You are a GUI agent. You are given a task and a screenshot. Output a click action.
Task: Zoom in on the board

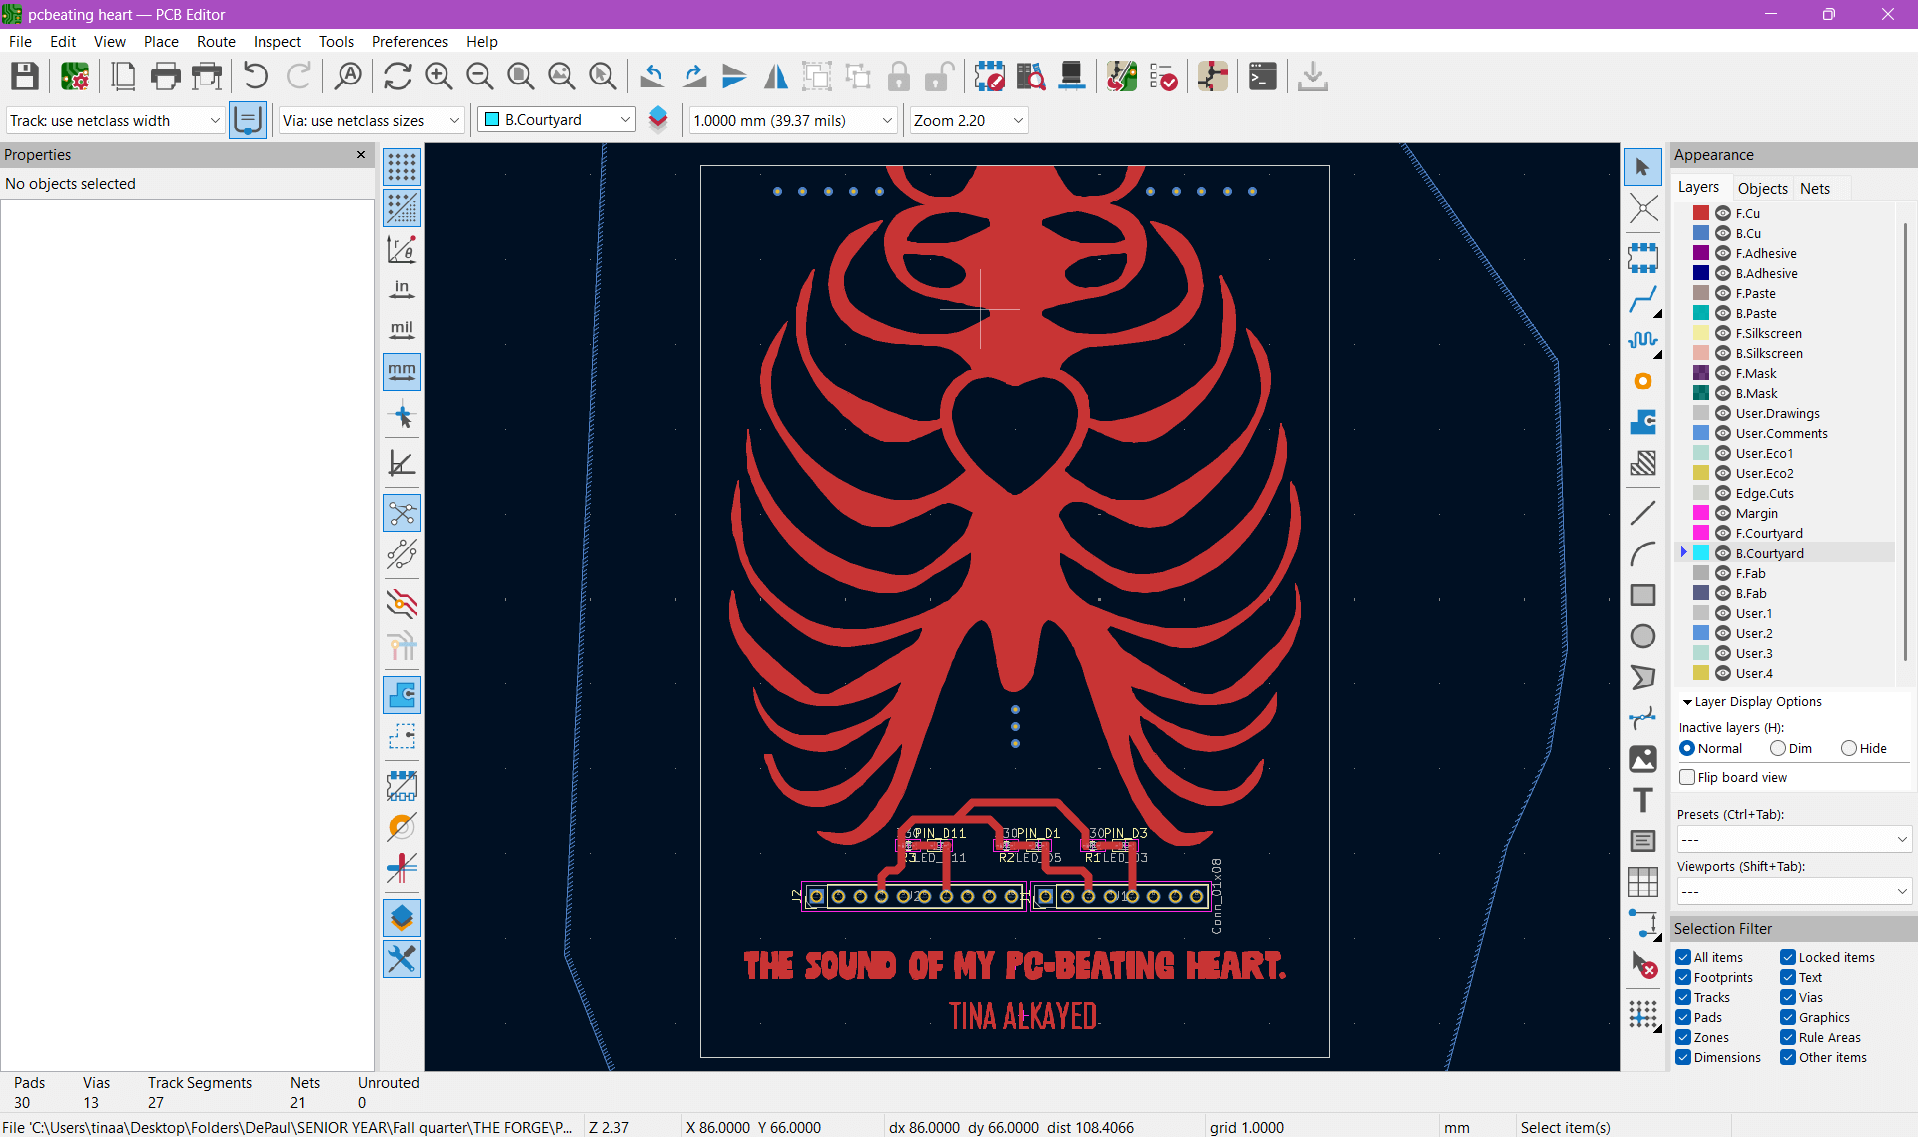438,76
